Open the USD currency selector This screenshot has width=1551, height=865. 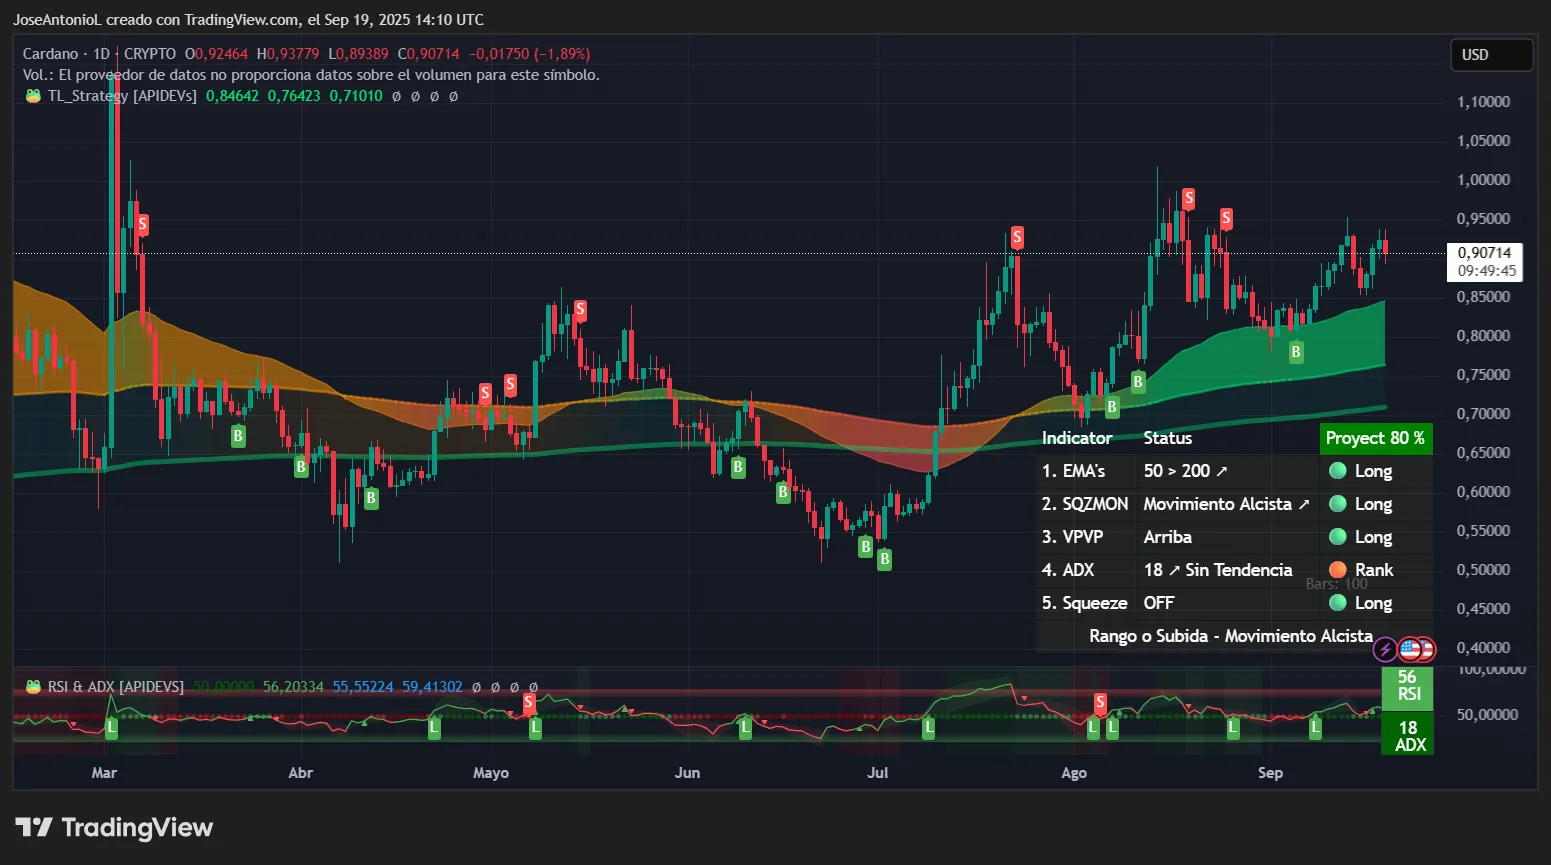(x=1490, y=55)
